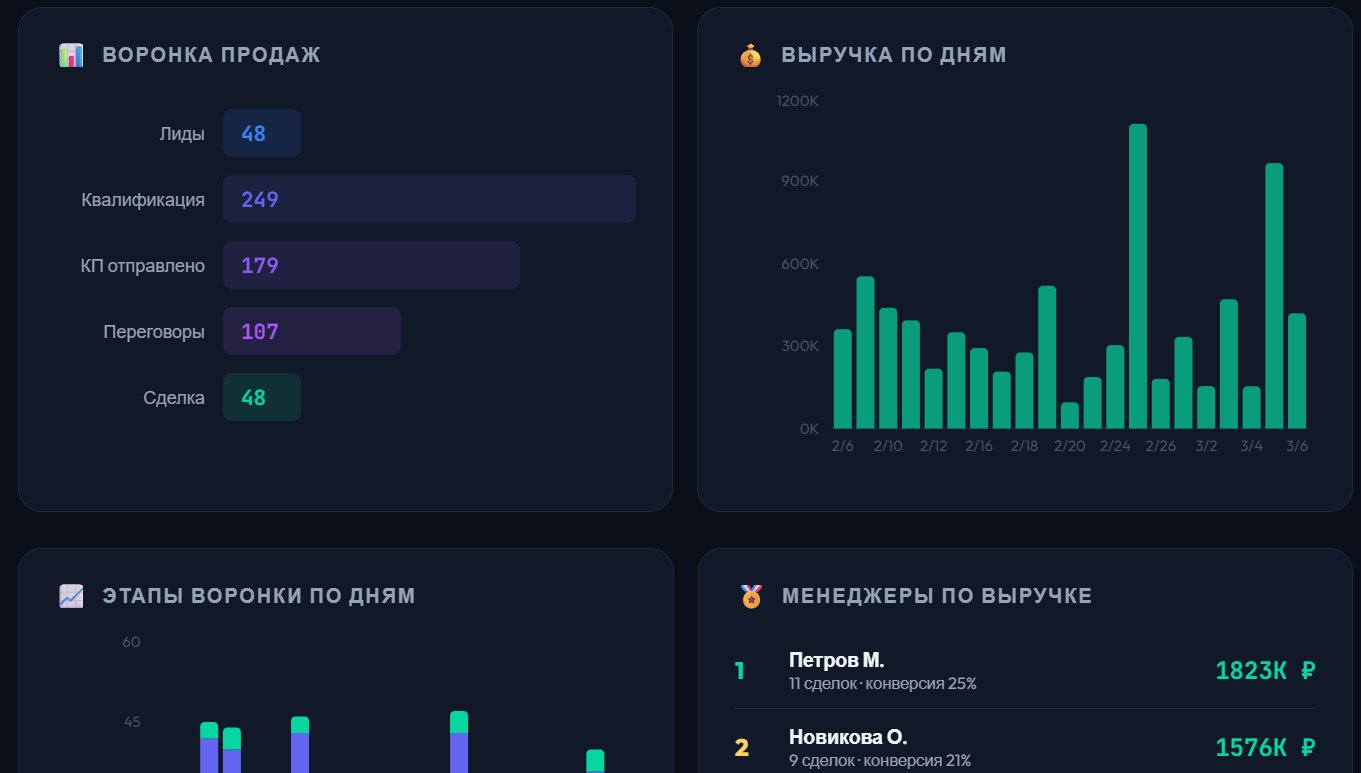The height and width of the screenshot is (773, 1361).
Task: Click the medal icon beside Менеджеры по выручке
Action: click(750, 596)
